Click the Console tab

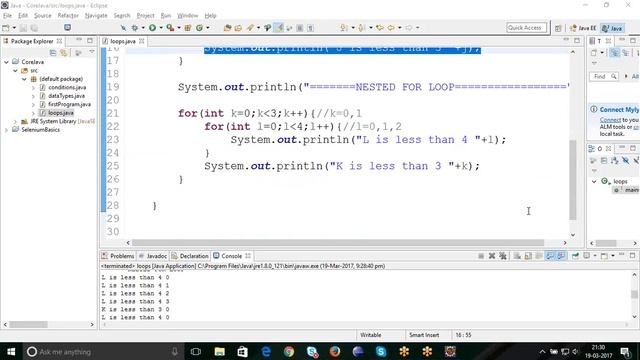231,256
